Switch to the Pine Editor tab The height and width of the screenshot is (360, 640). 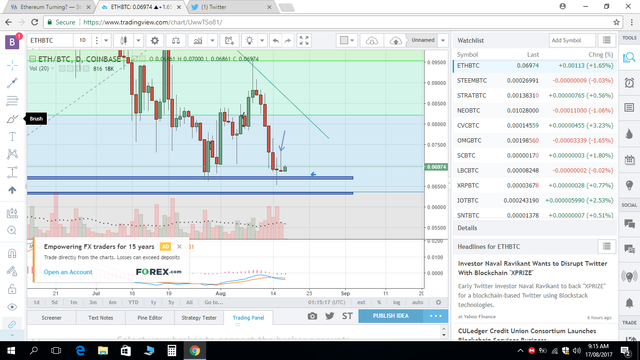pos(150,318)
